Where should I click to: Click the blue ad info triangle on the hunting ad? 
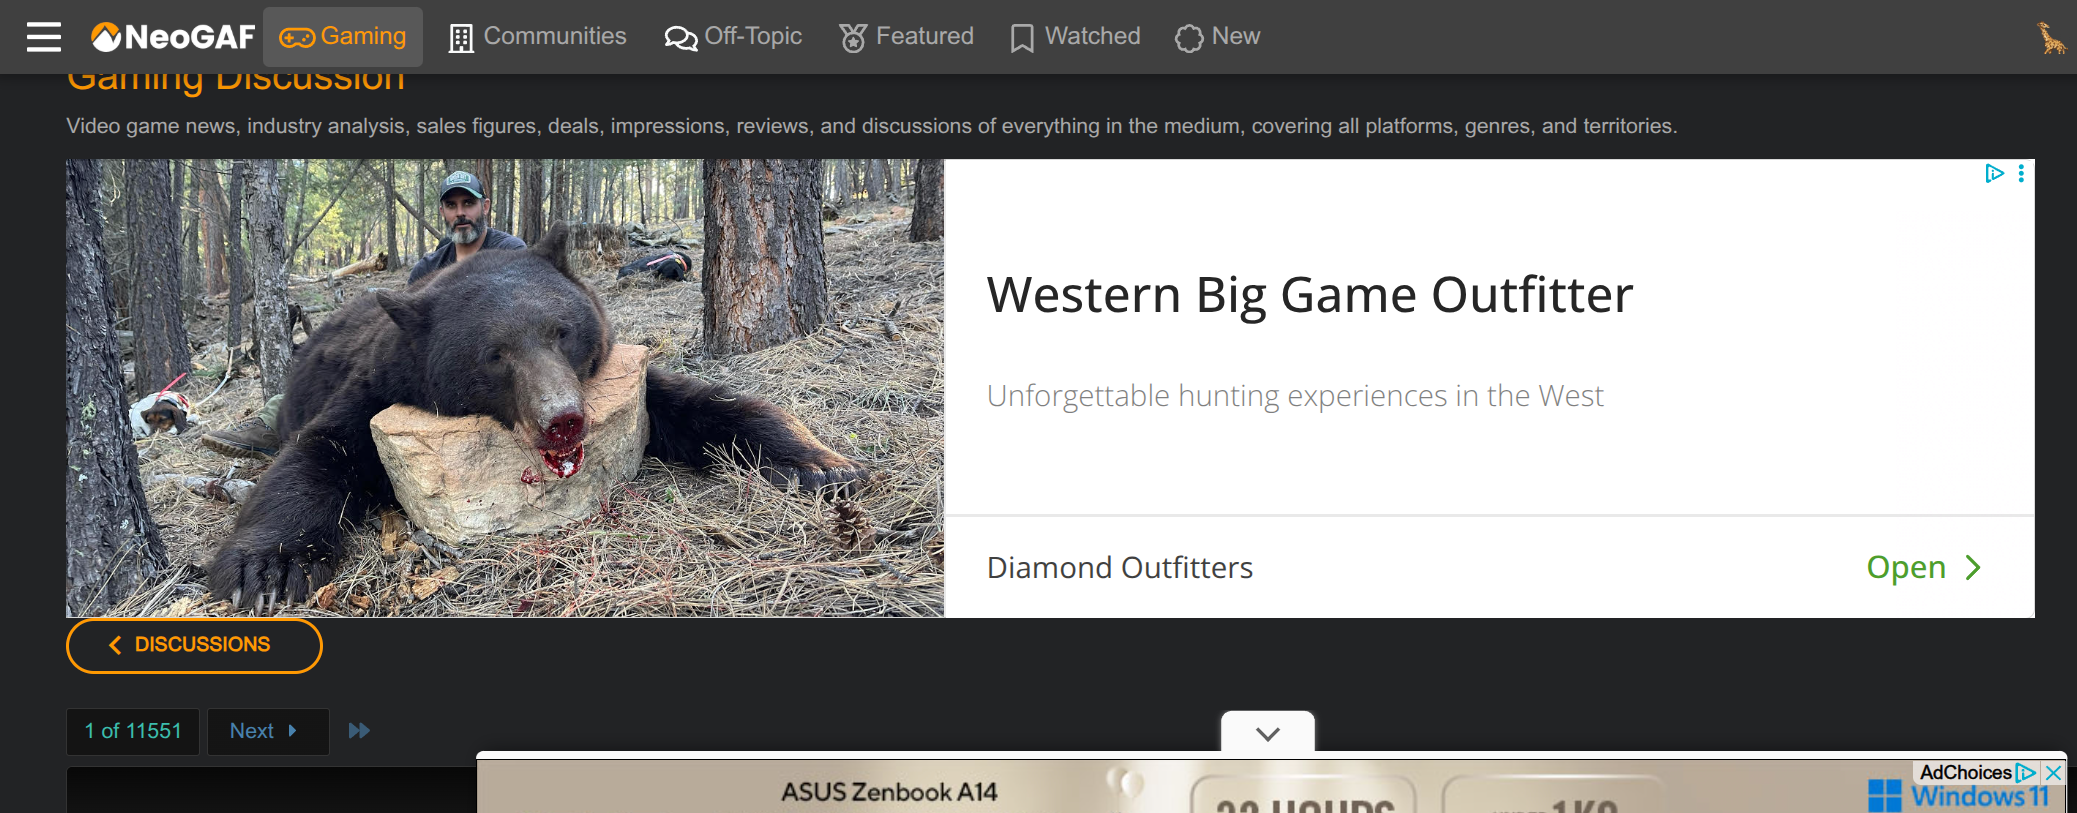[x=1994, y=173]
